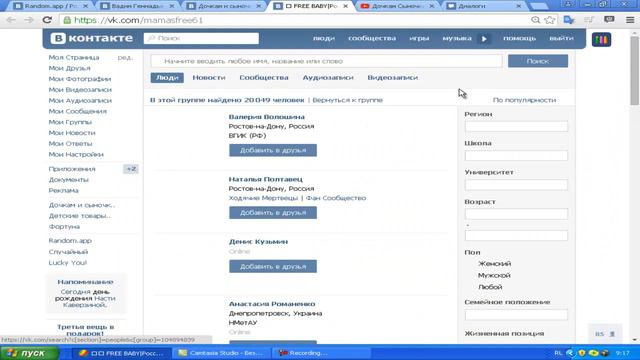Add Денис Кузьмин to friends

coord(273,267)
